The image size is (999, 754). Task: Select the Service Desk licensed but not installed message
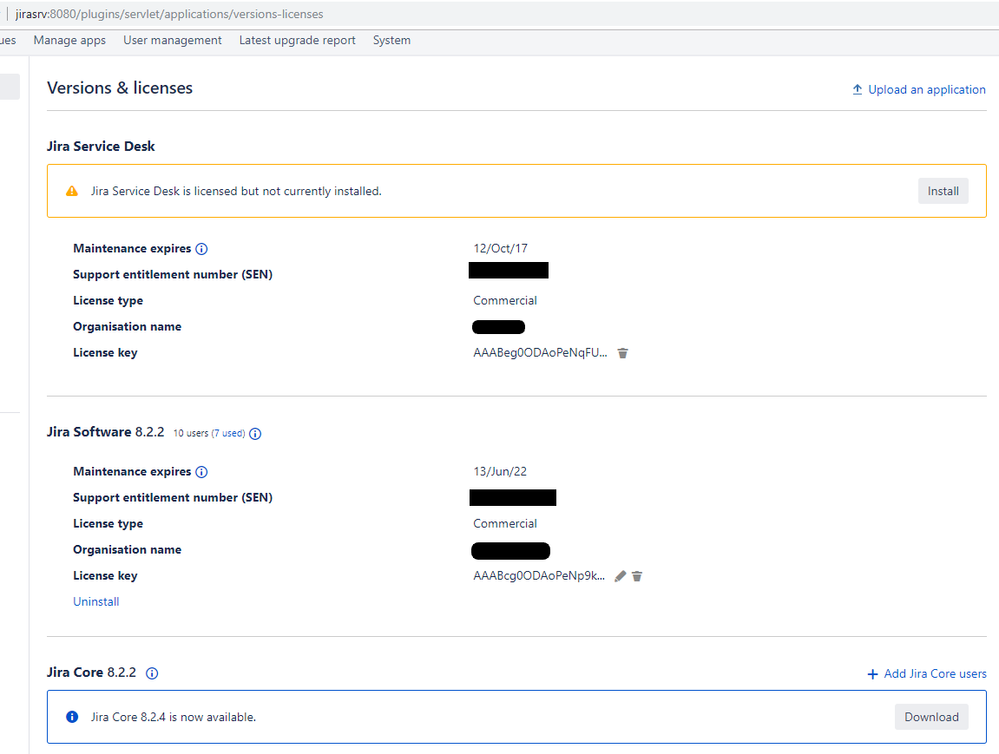point(236,191)
